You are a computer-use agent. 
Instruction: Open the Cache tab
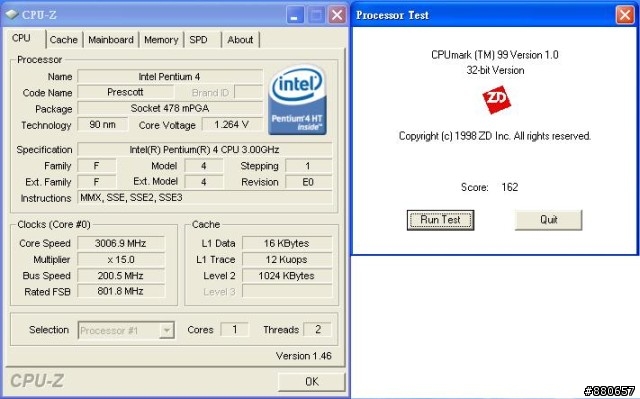click(x=64, y=40)
